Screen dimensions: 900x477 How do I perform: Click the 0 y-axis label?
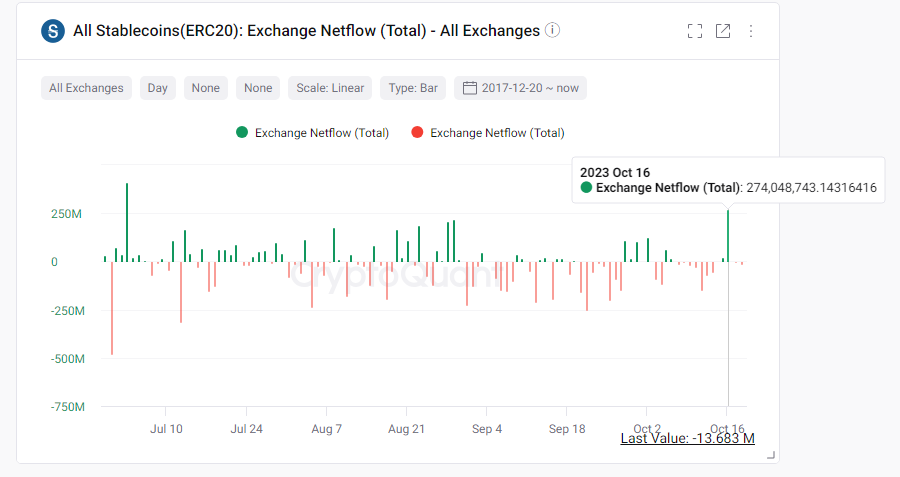click(x=55, y=262)
